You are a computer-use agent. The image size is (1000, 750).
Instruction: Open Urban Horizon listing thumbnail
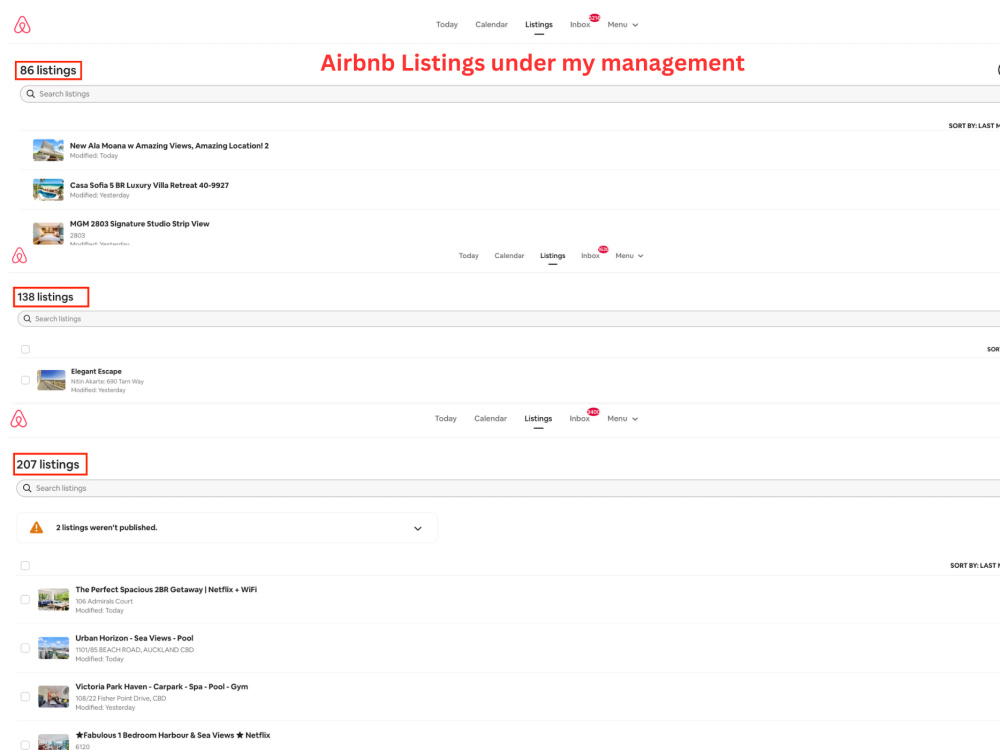[x=54, y=648]
